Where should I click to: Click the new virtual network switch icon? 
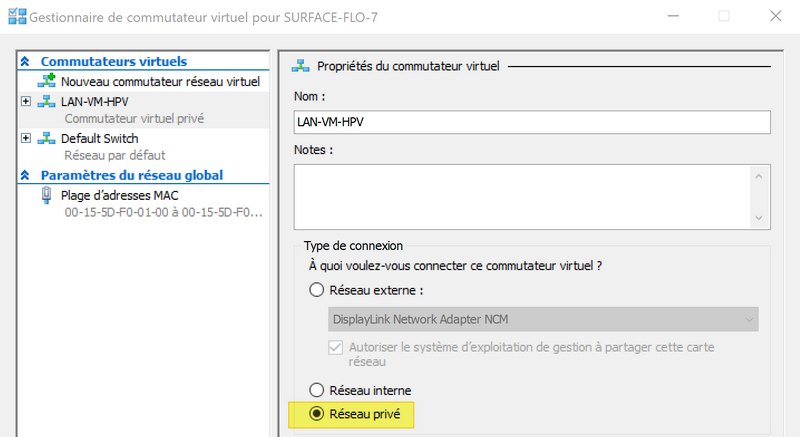[46, 81]
